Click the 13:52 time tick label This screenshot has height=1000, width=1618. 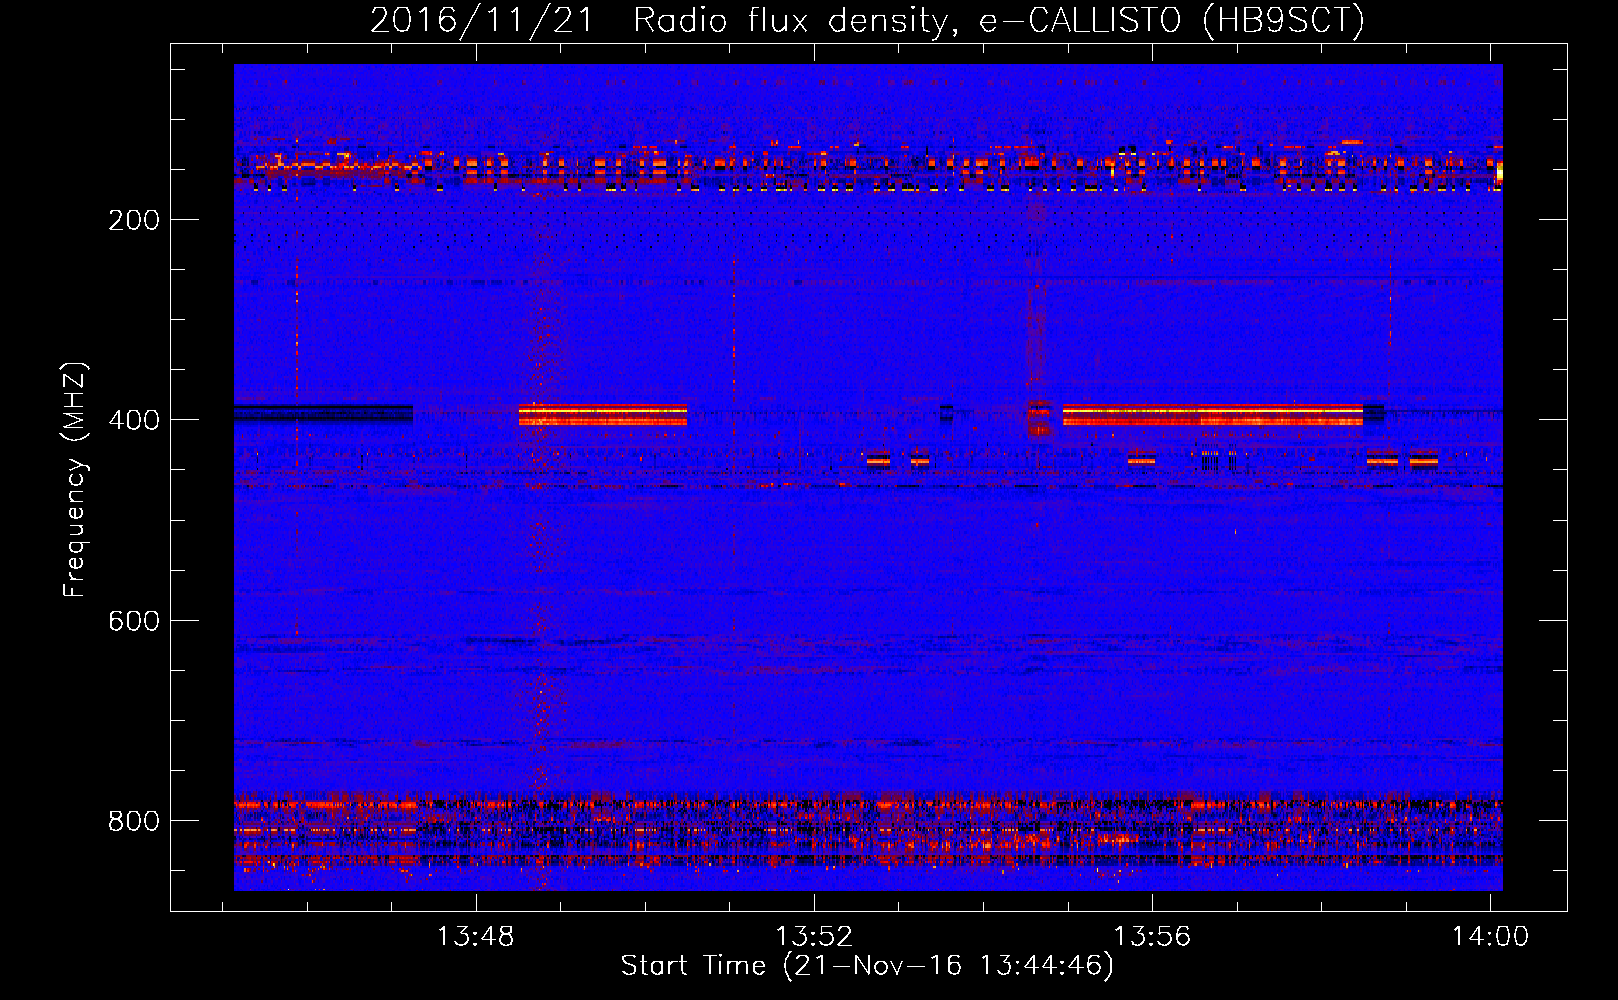point(814,936)
